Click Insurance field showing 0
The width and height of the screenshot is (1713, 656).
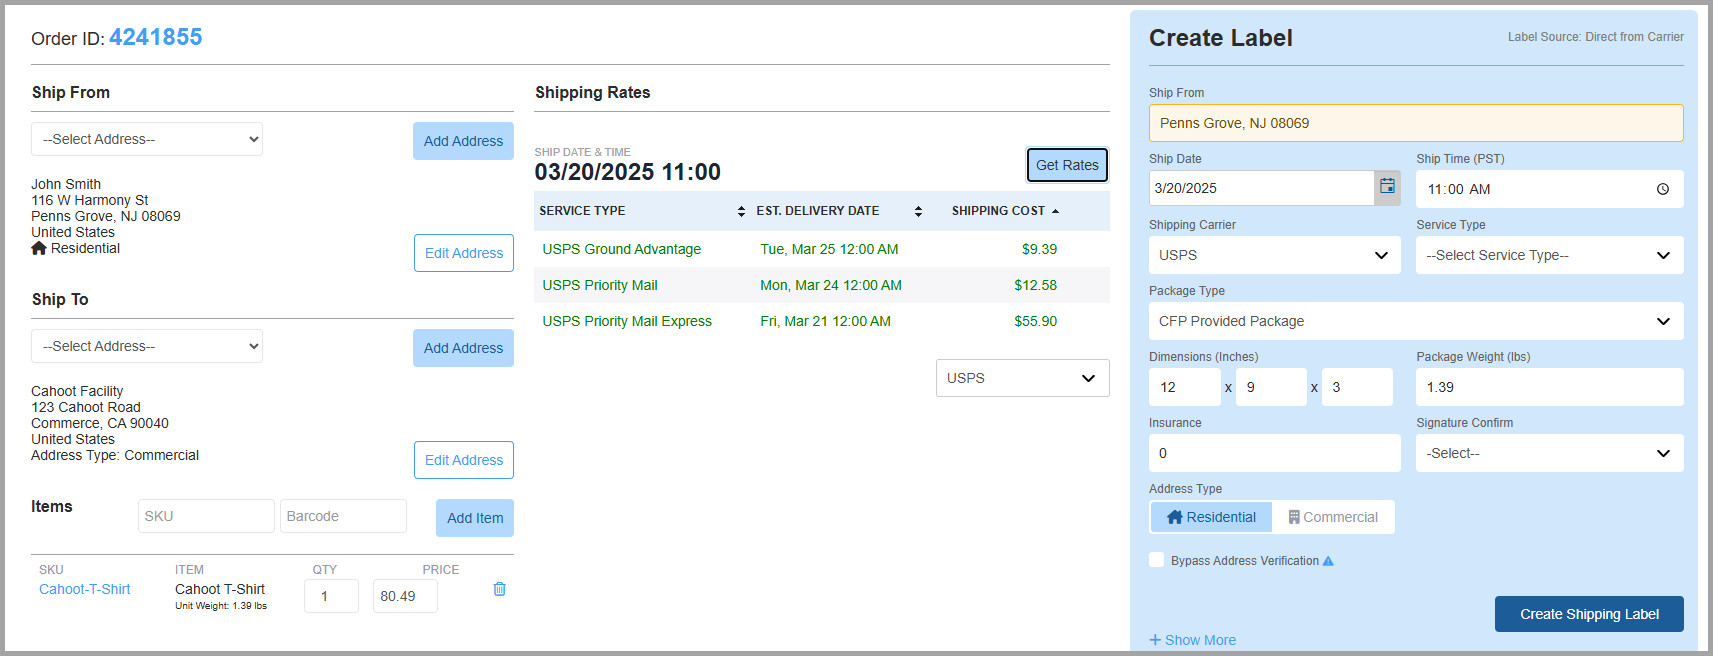pos(1274,453)
